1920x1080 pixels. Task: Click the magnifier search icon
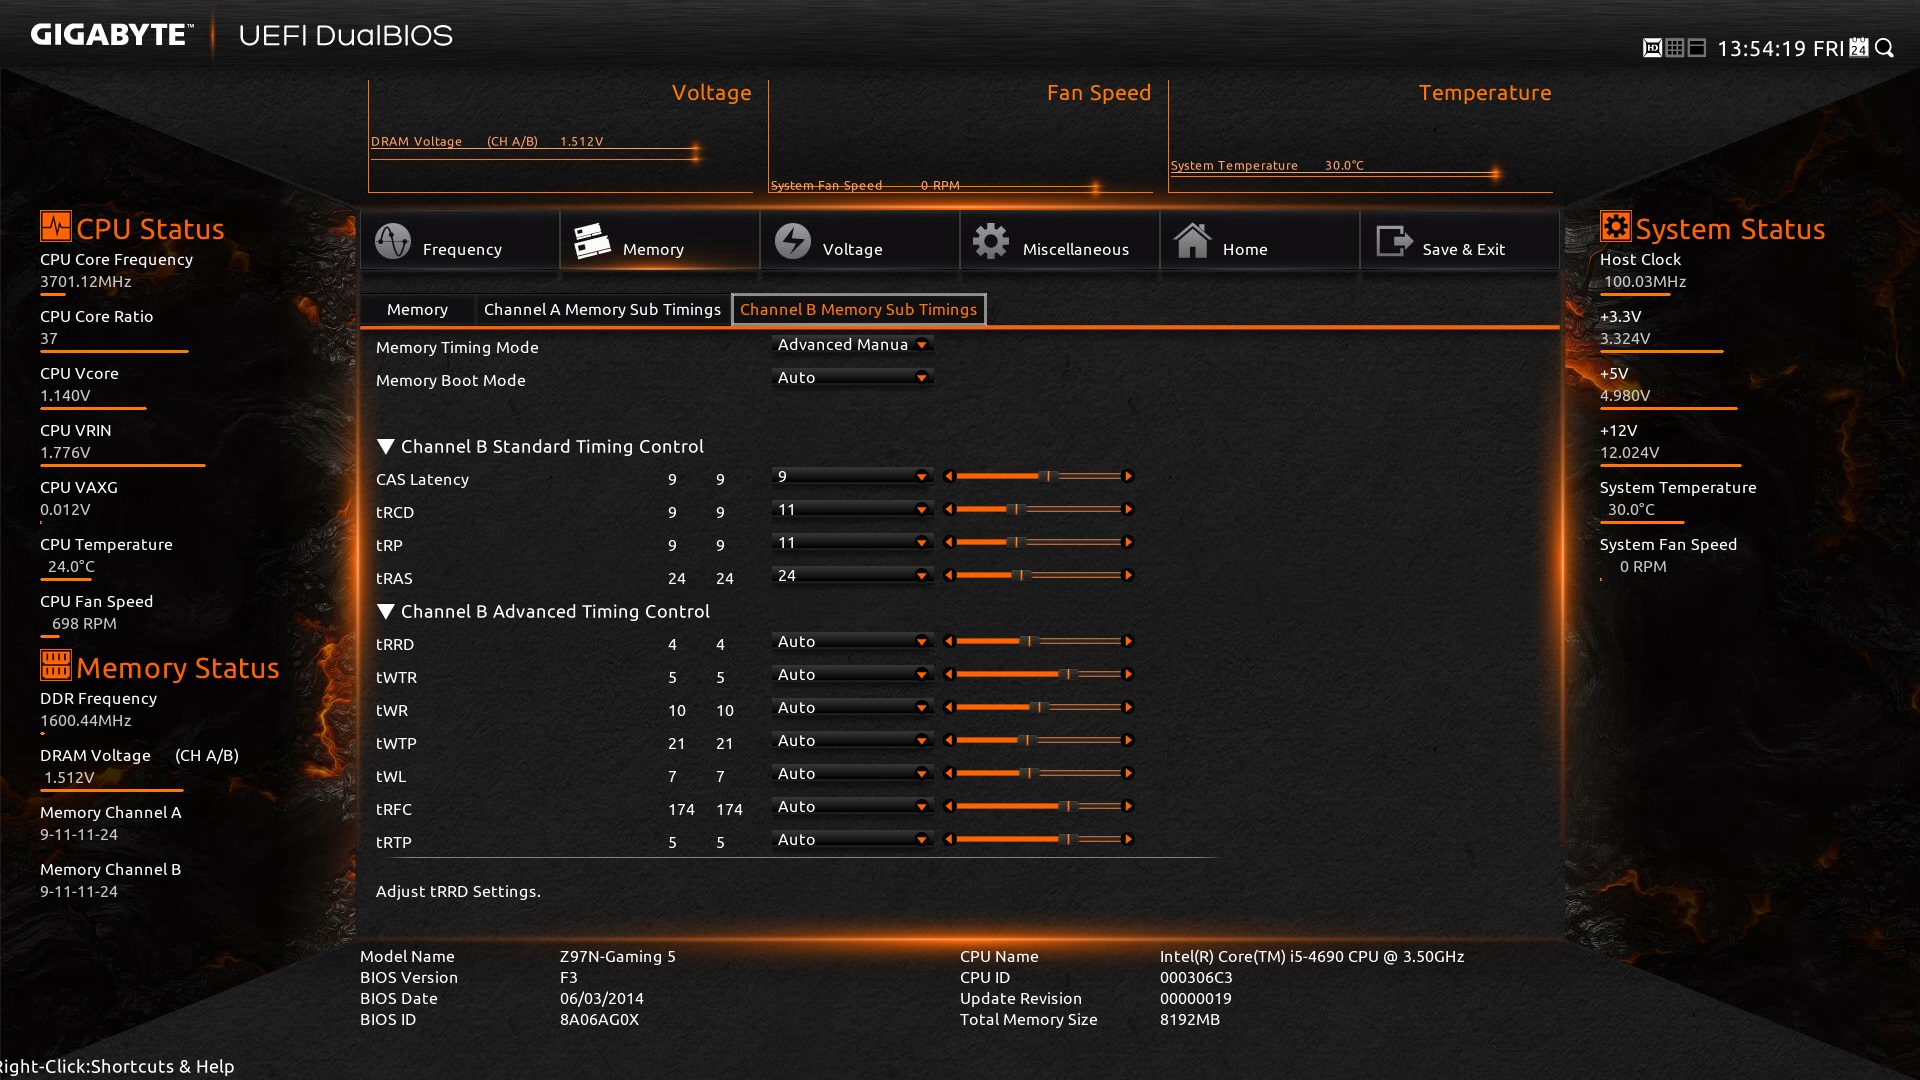1885,48
